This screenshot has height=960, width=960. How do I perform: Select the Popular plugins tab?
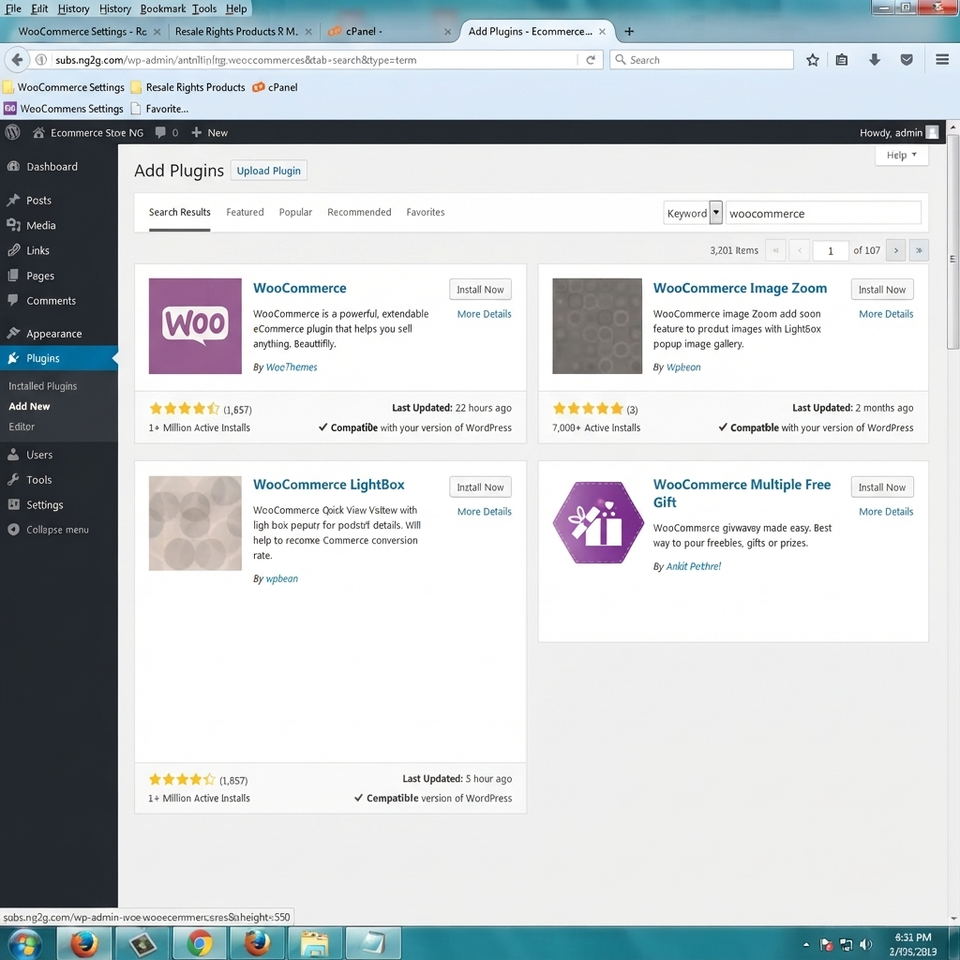pos(295,212)
